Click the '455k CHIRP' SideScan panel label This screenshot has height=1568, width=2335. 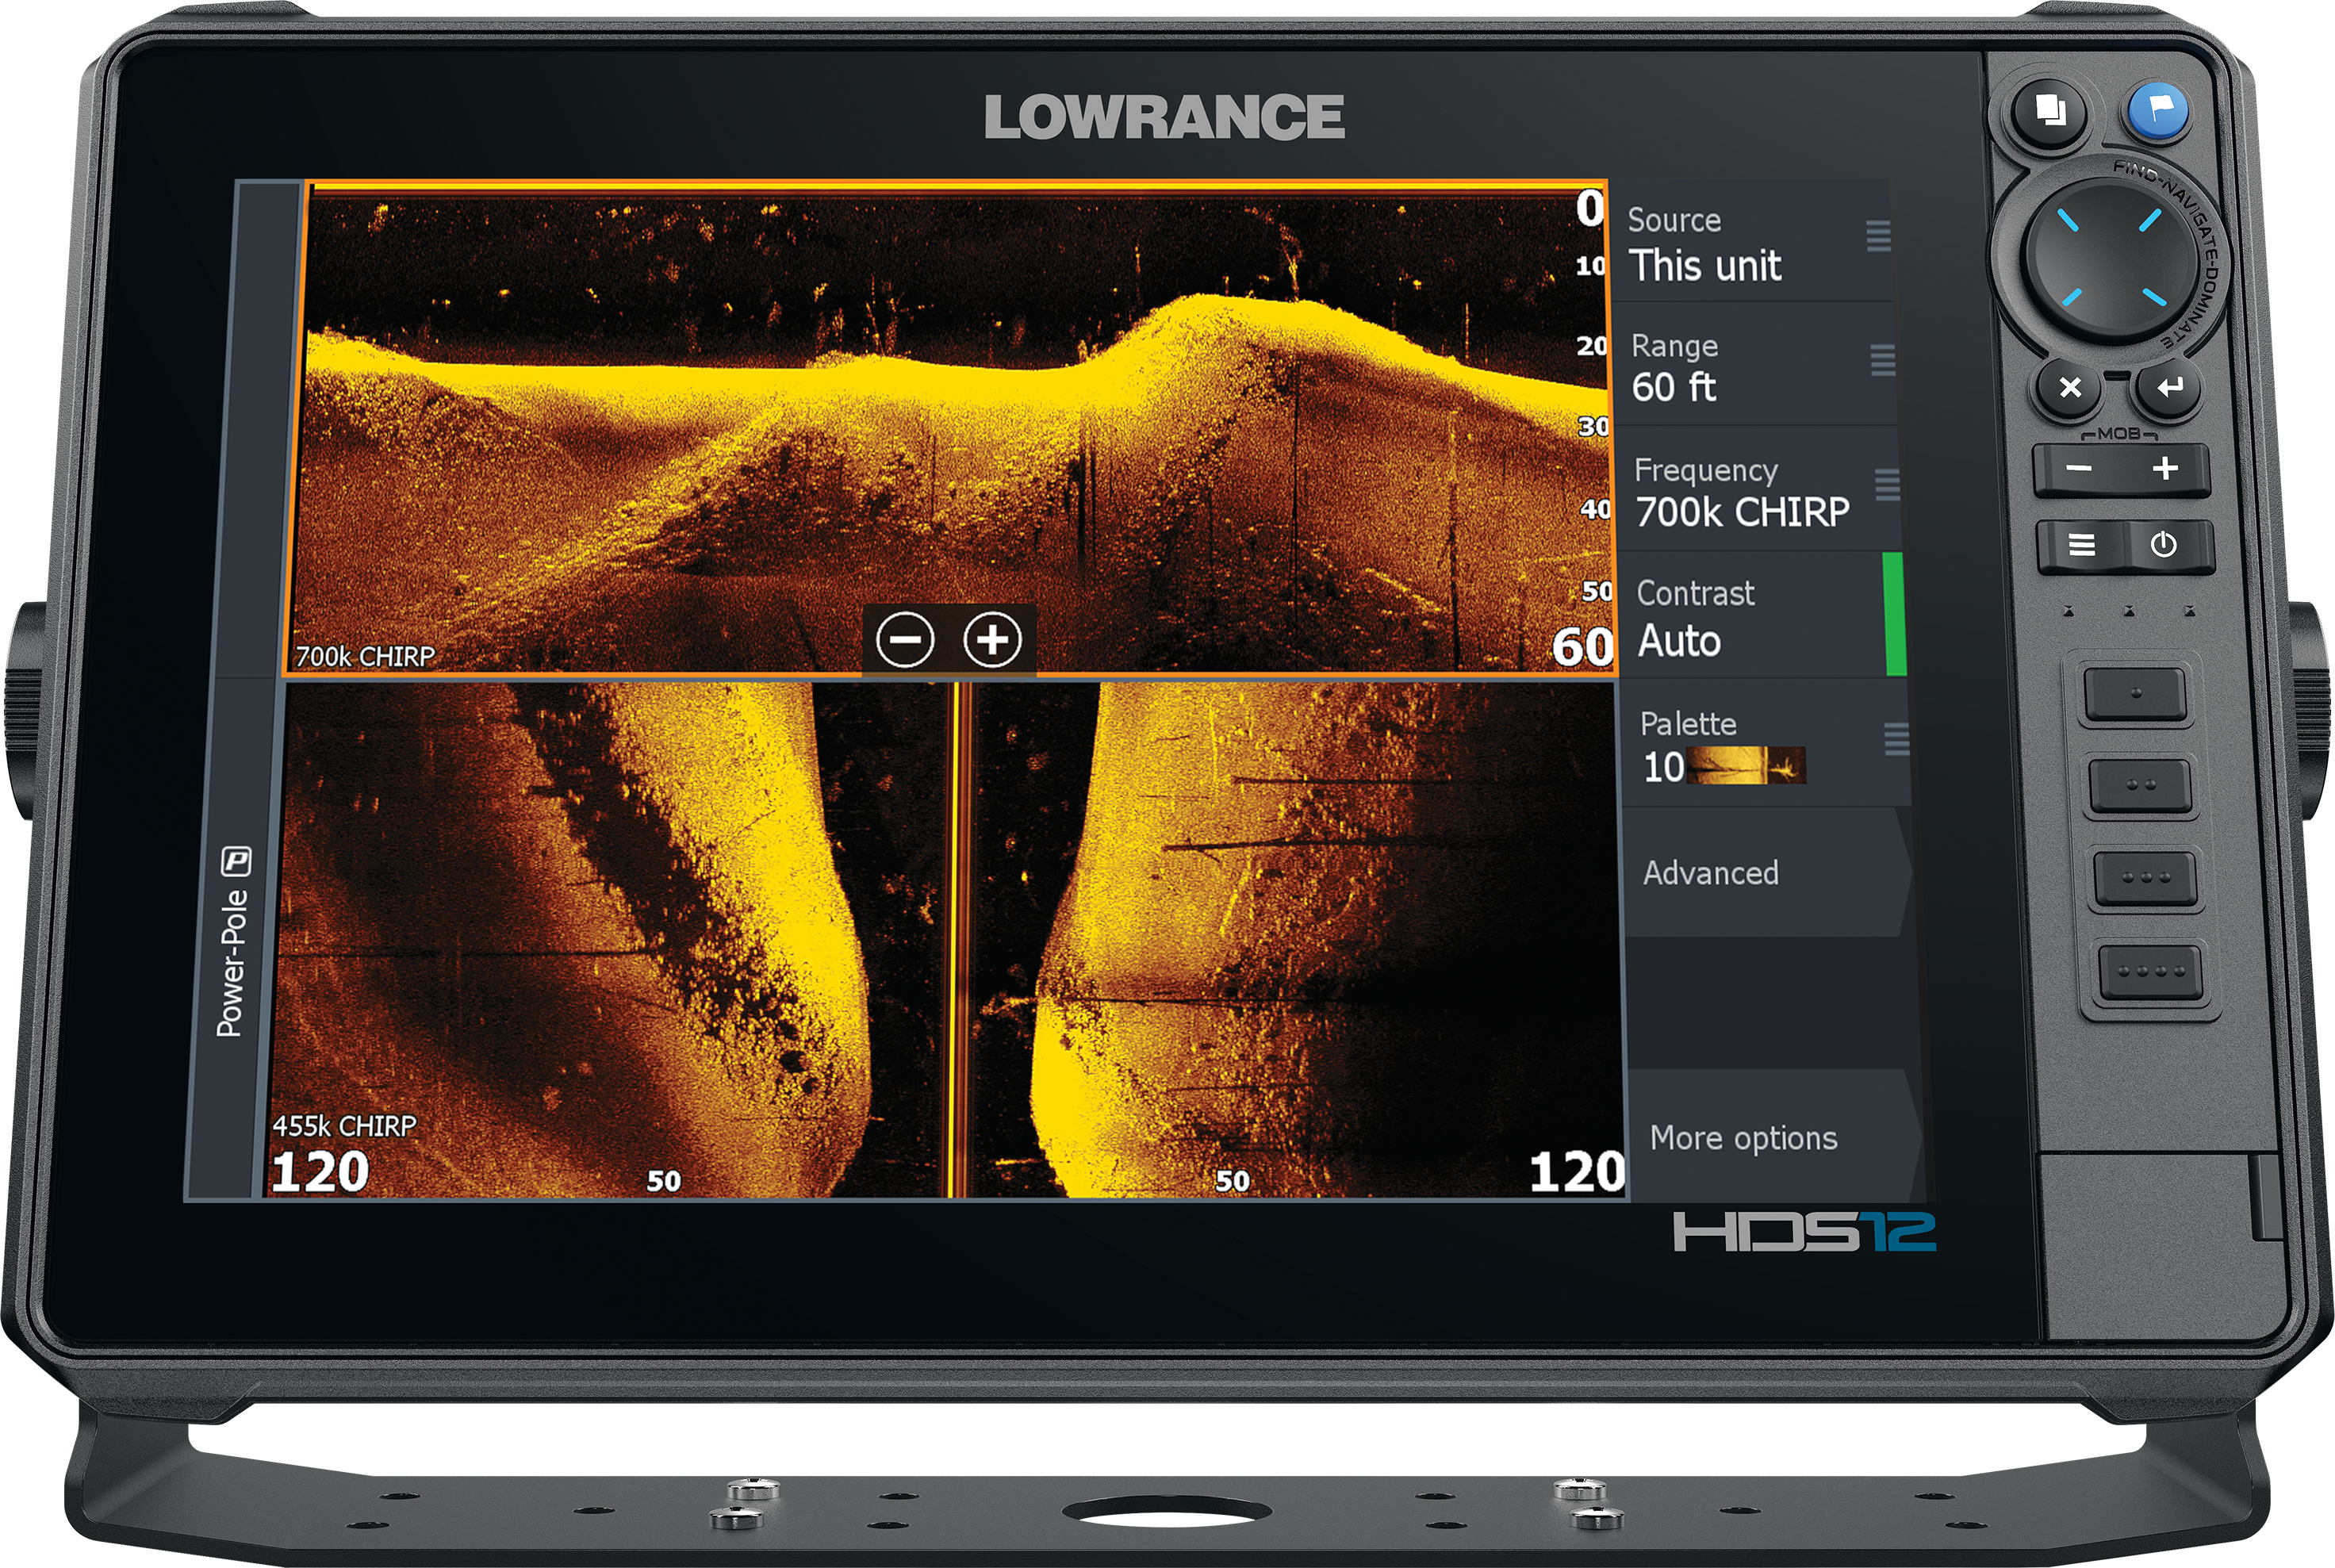[344, 1126]
